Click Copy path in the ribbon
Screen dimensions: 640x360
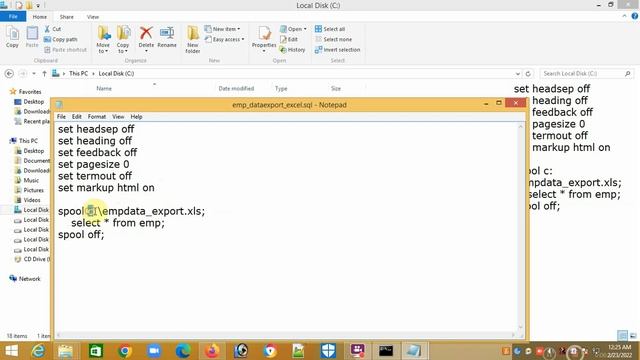tap(60, 39)
